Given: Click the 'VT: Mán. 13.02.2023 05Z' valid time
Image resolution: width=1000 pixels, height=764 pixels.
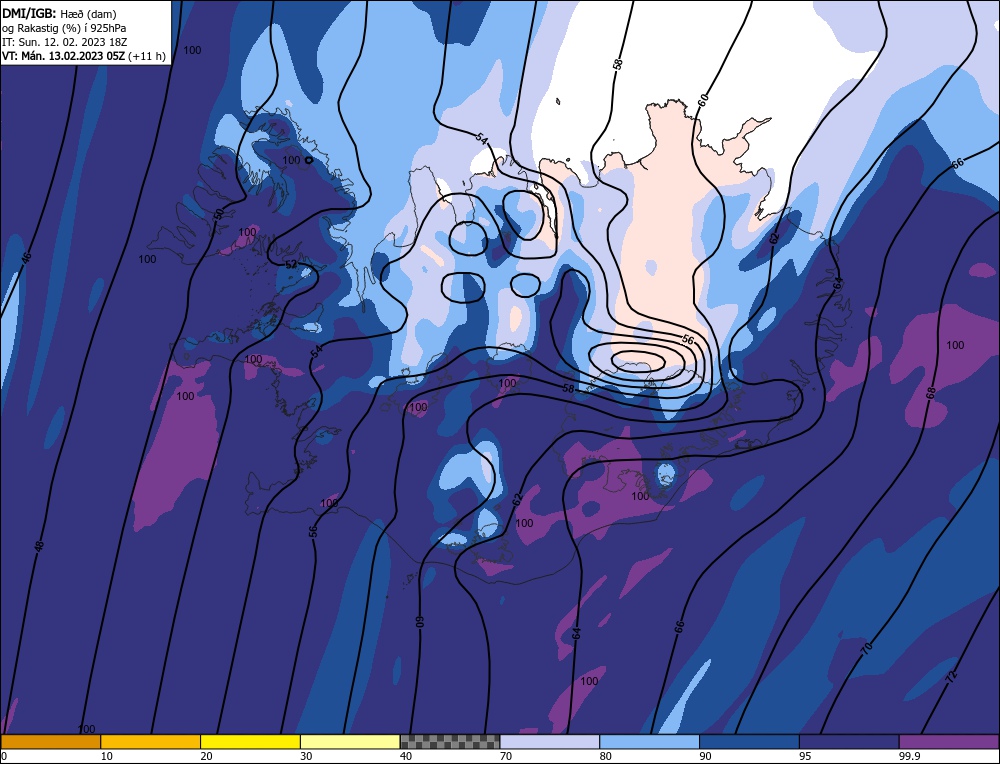Looking at the screenshot, I should [64, 56].
